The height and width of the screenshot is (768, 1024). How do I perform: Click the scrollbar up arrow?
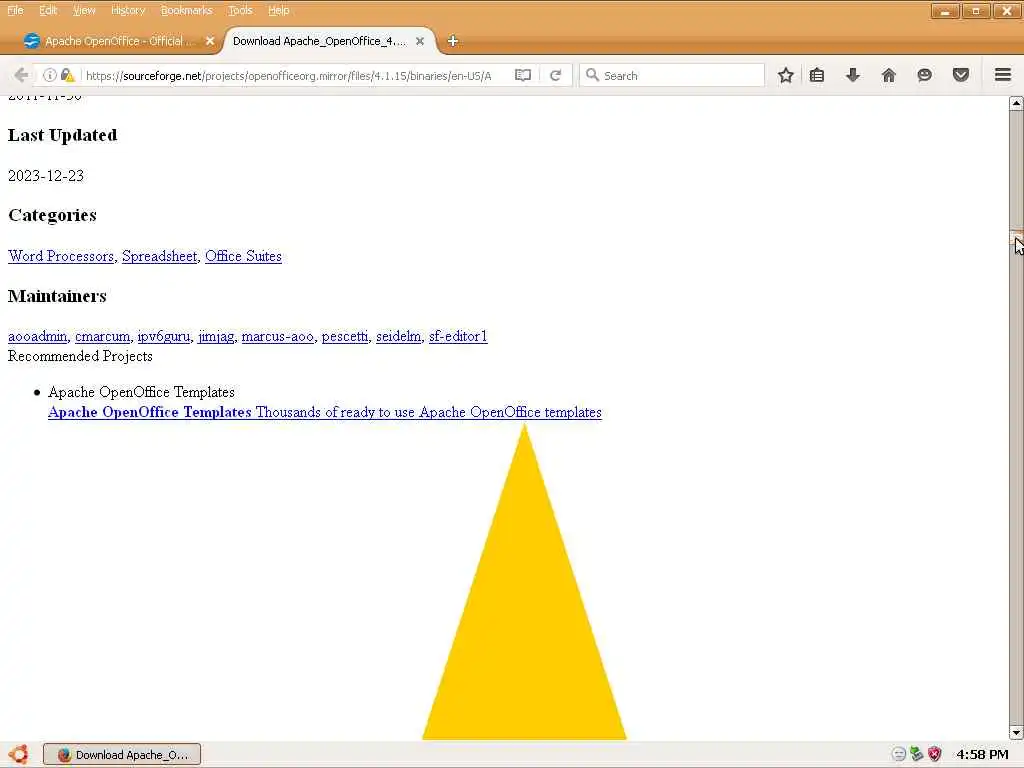click(x=1016, y=103)
